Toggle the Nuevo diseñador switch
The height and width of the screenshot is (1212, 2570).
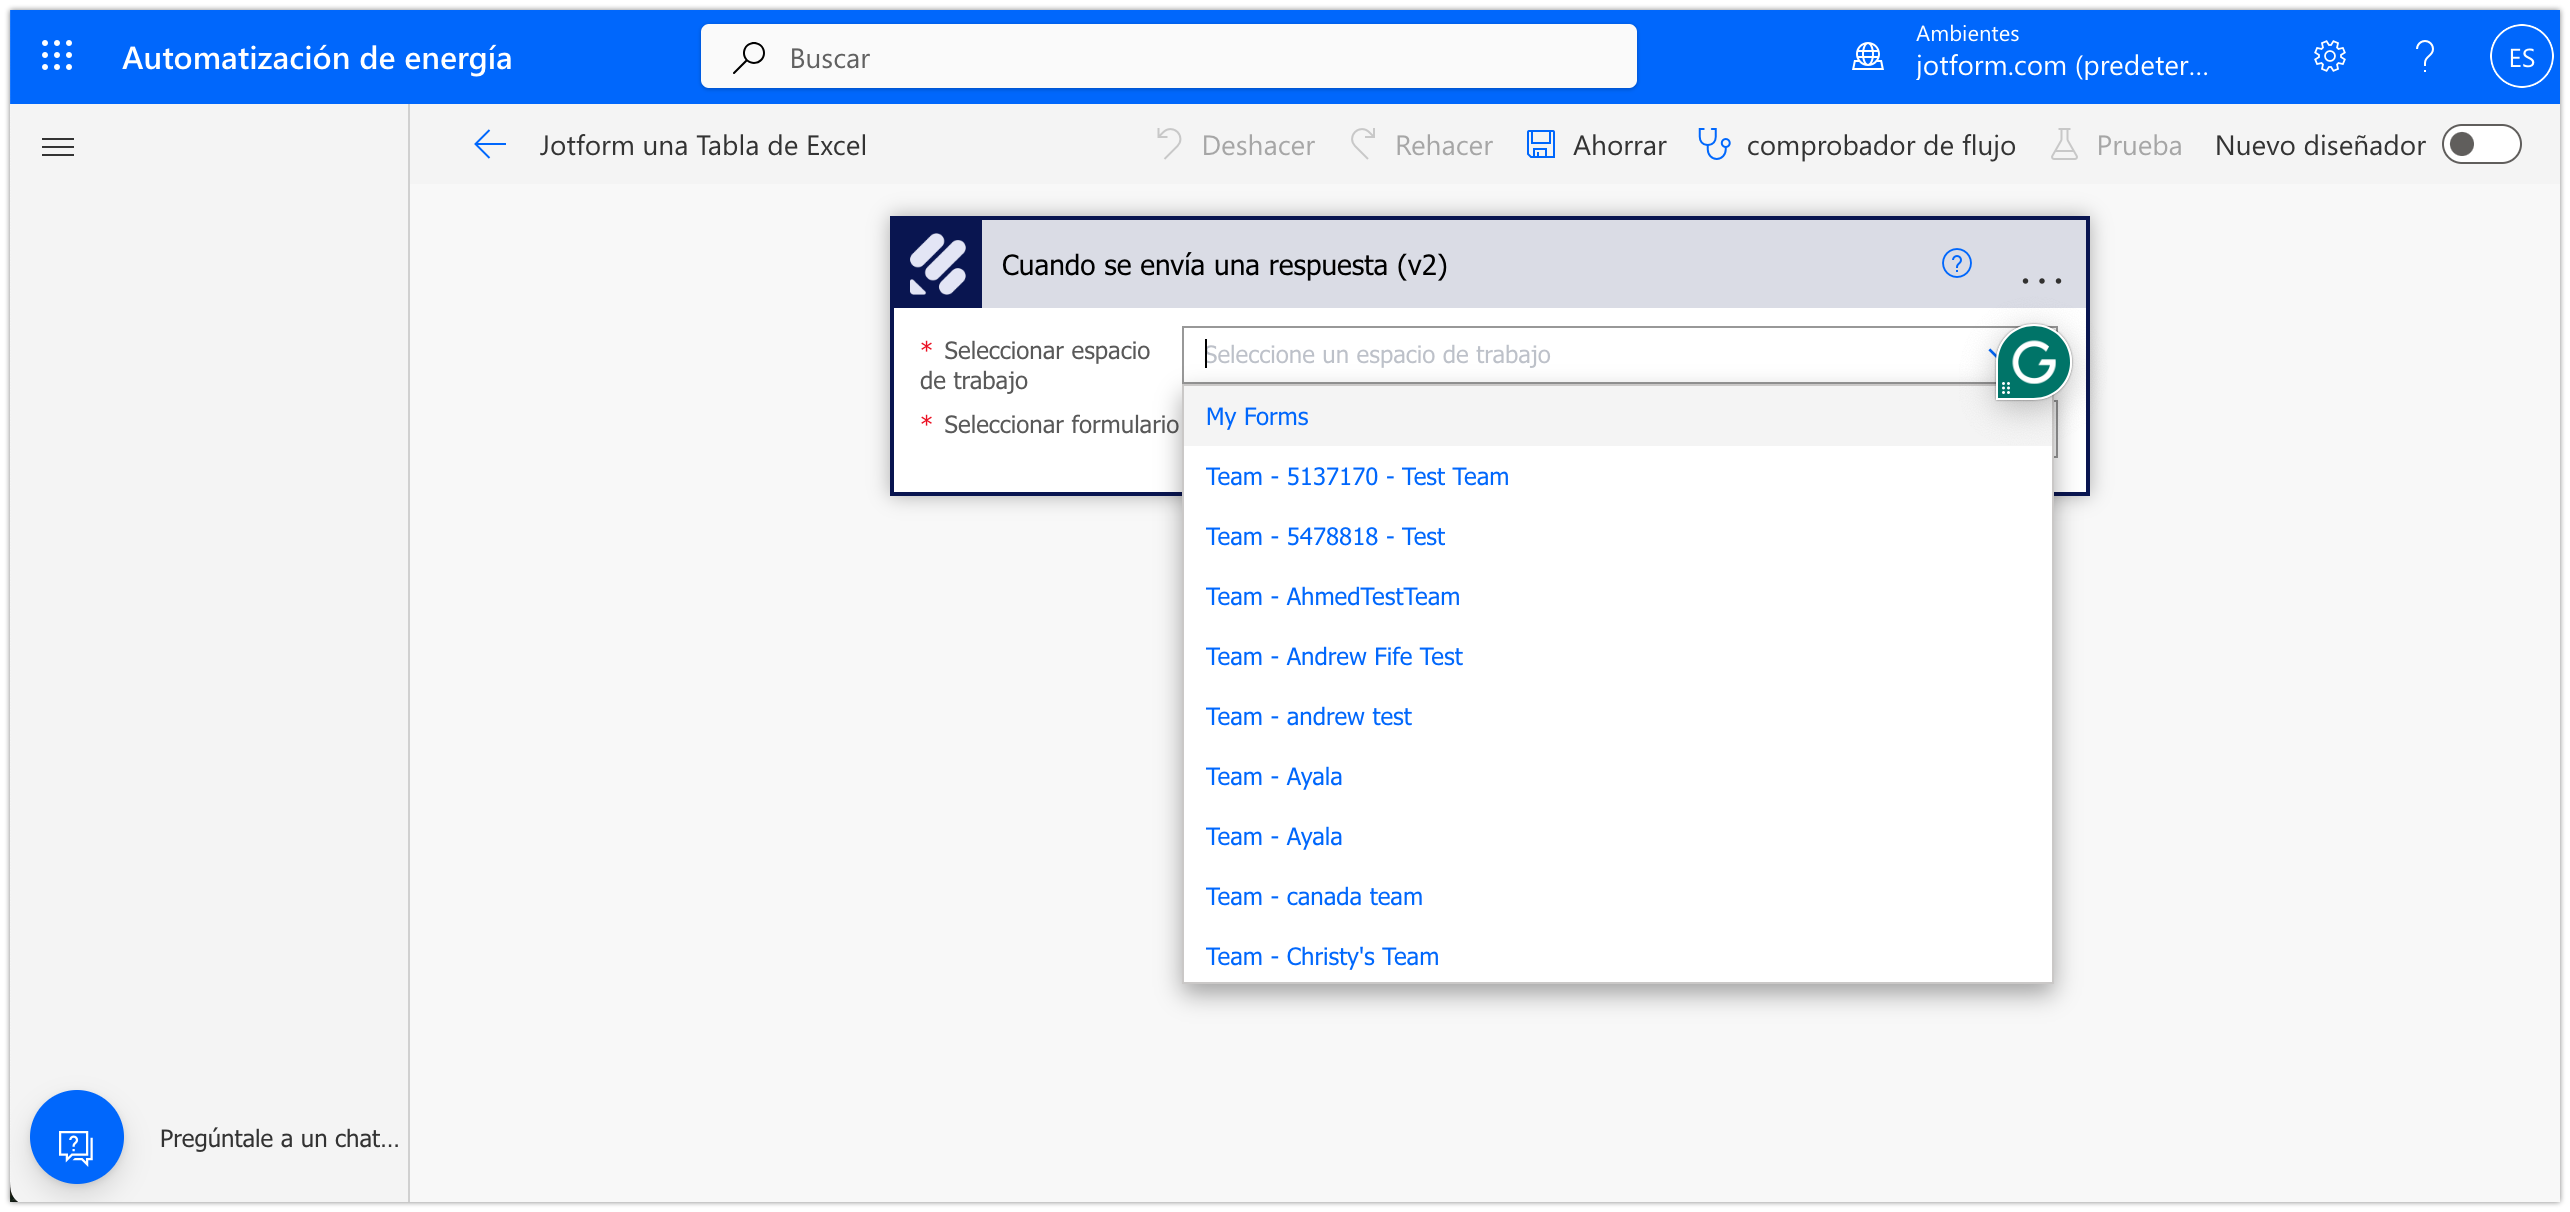pyautogui.click(x=2481, y=145)
